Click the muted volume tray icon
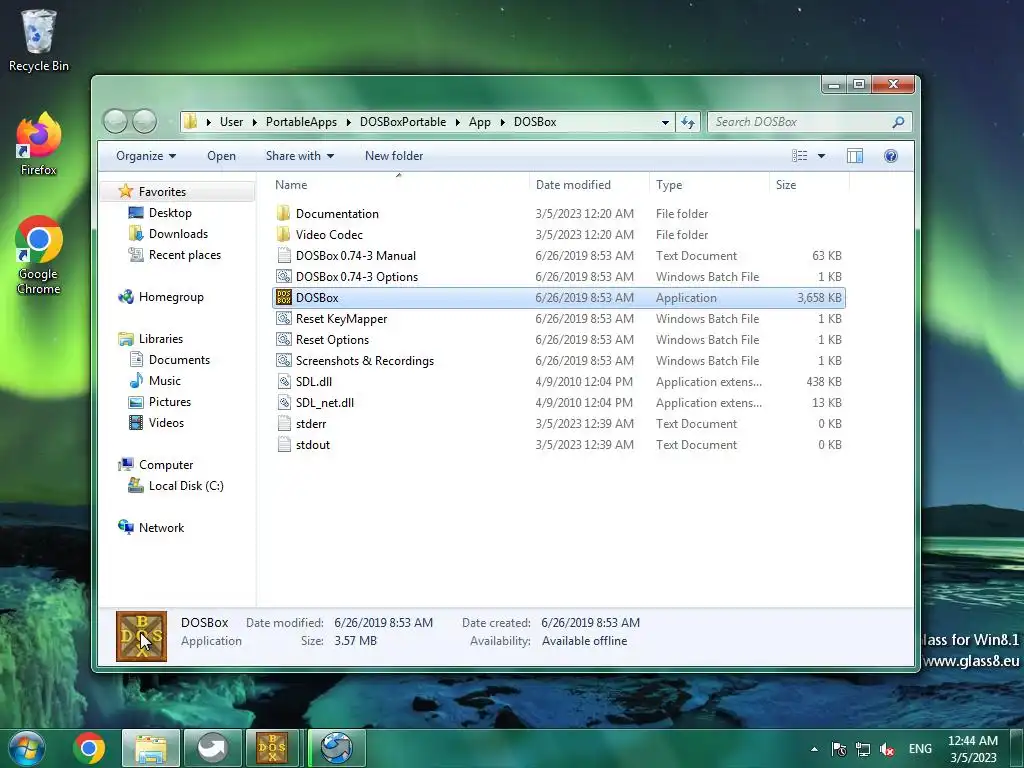This screenshot has height=768, width=1024. 887,749
